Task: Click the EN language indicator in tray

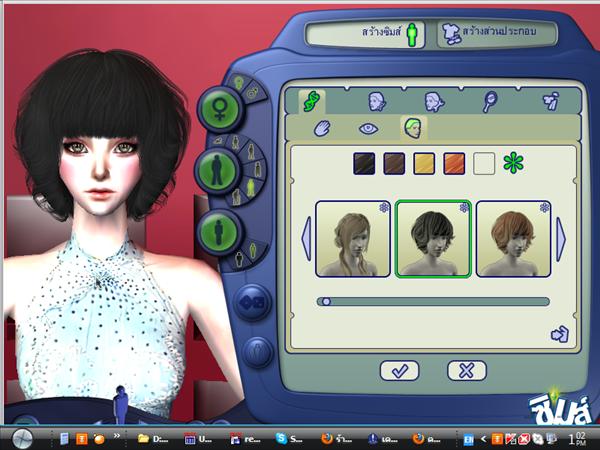Action: (x=468, y=439)
